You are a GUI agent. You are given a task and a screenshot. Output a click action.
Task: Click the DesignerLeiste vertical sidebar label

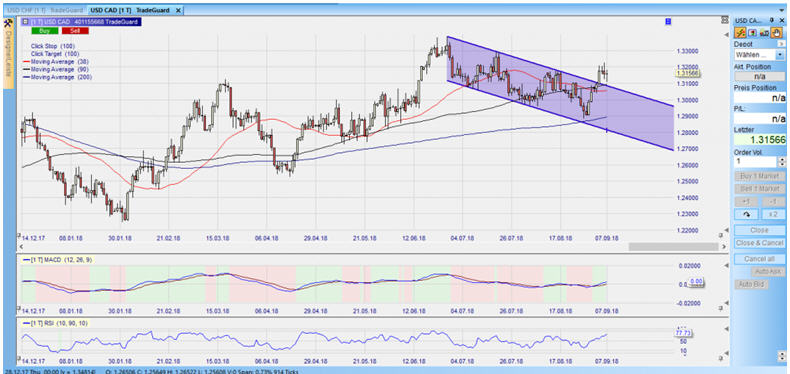point(8,53)
